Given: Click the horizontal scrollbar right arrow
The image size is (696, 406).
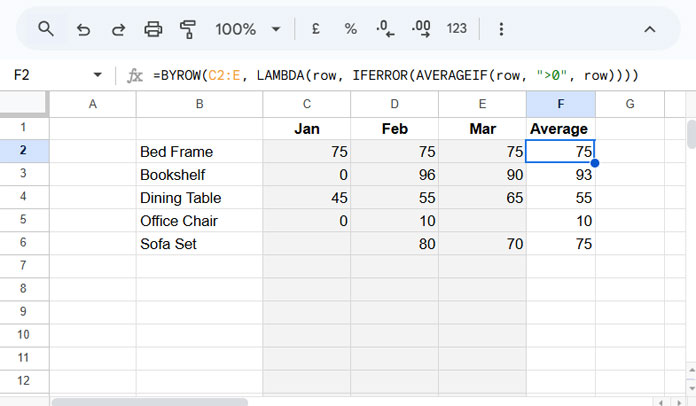Looking at the screenshot, I should 679,402.
